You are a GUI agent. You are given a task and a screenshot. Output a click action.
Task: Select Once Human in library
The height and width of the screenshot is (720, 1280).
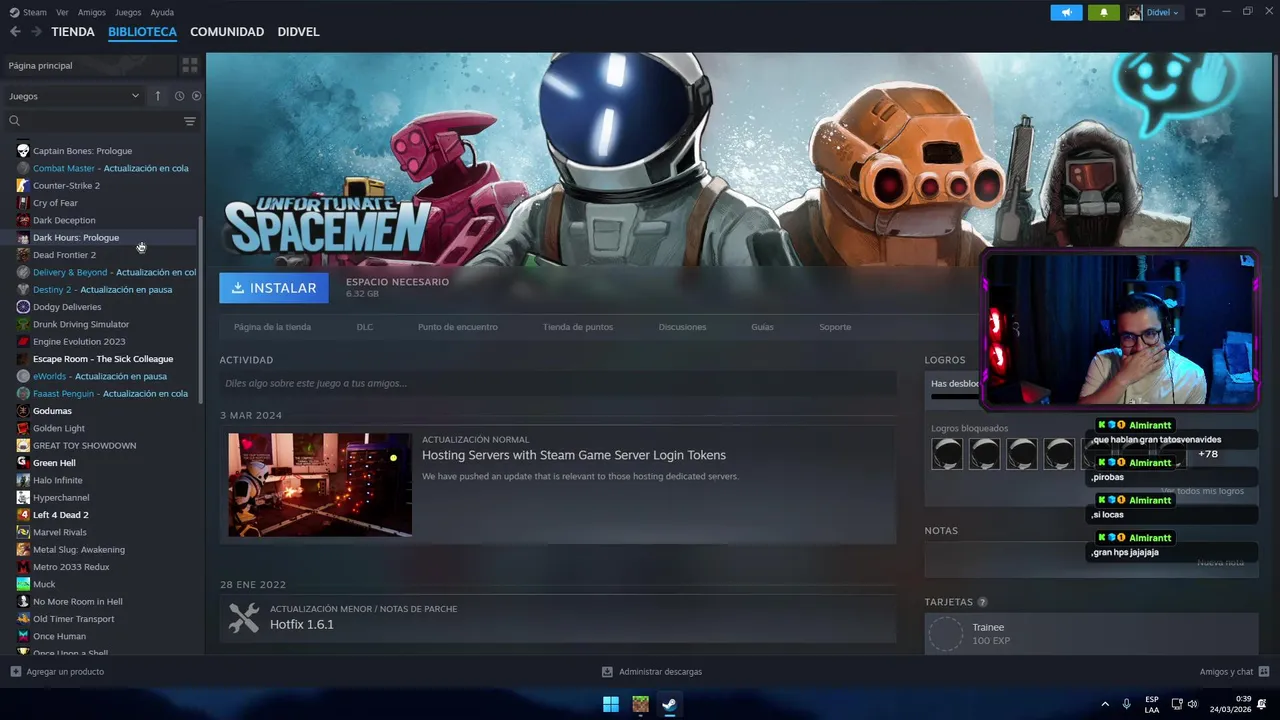point(59,637)
